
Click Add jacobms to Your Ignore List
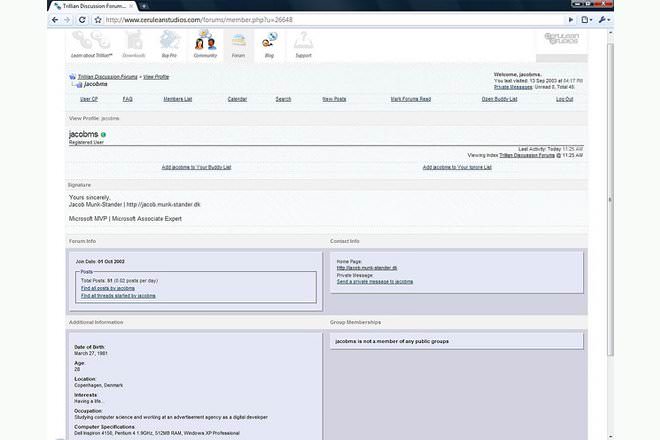click(x=457, y=167)
